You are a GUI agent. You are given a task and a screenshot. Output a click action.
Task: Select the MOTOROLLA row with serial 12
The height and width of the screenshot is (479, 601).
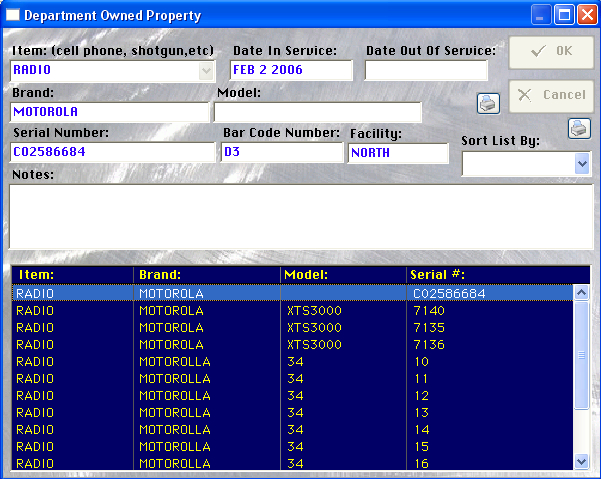[x=292, y=395]
